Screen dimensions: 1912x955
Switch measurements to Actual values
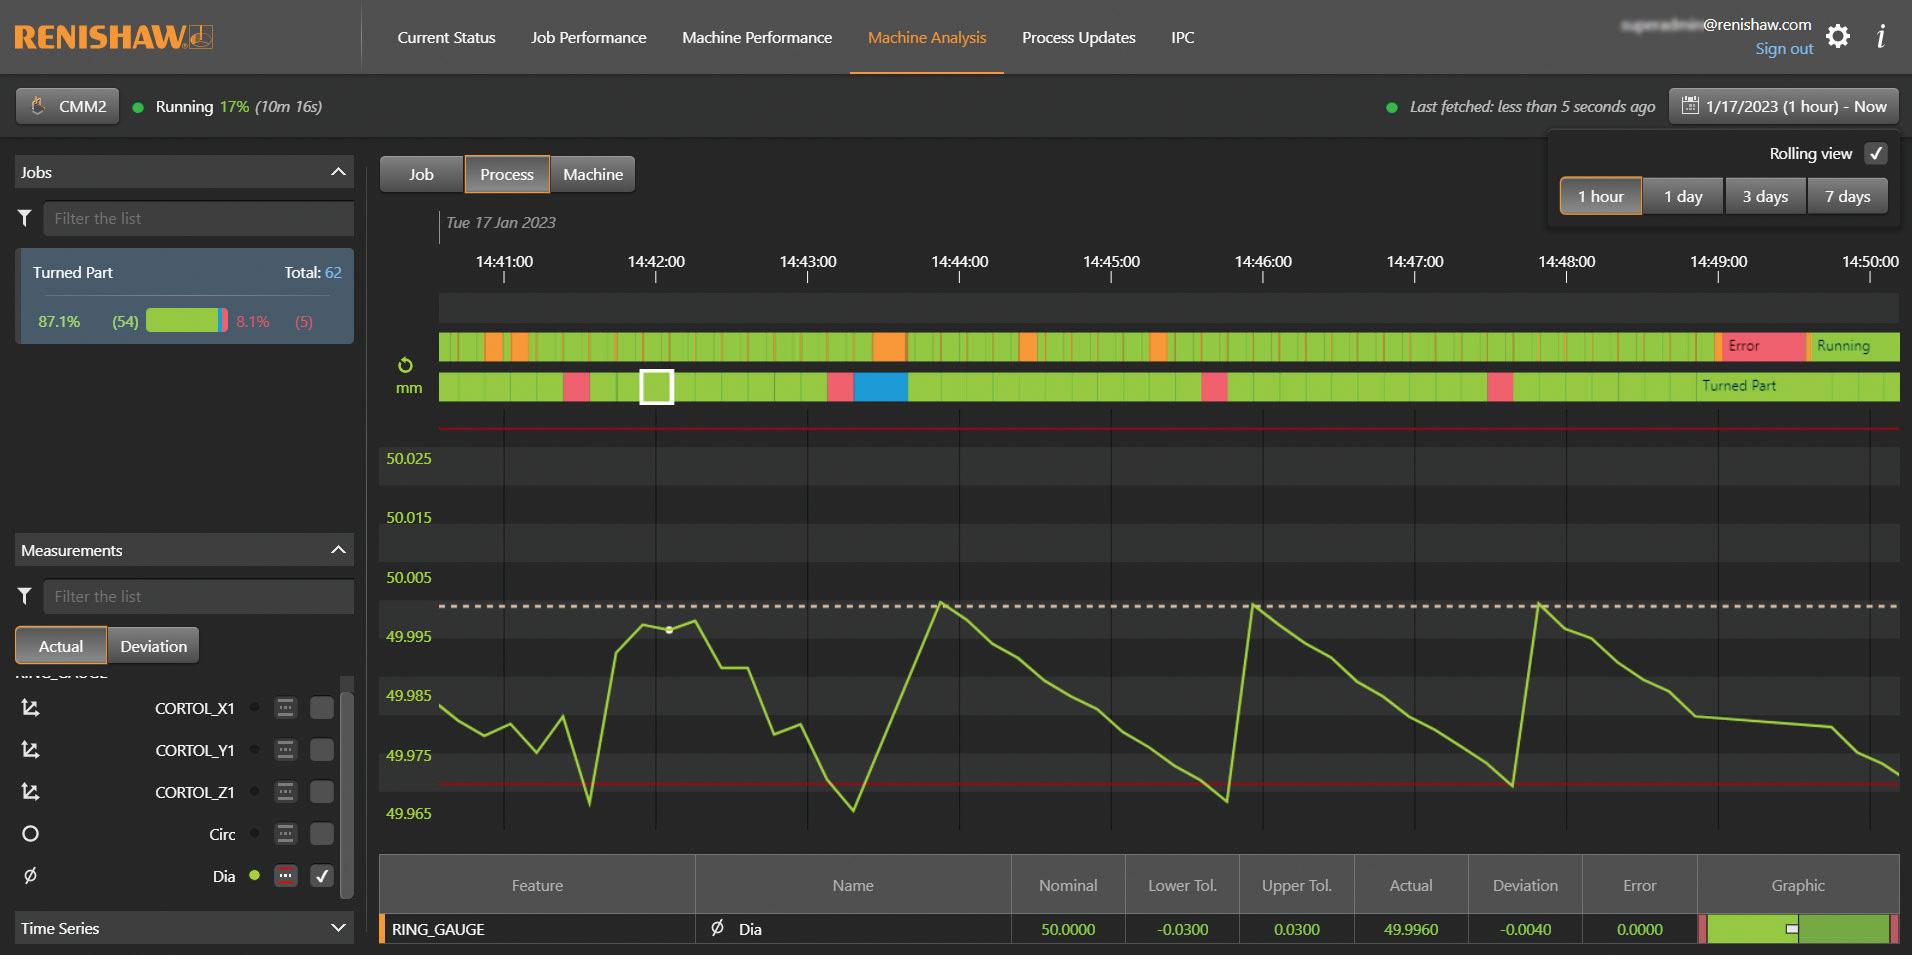click(61, 646)
